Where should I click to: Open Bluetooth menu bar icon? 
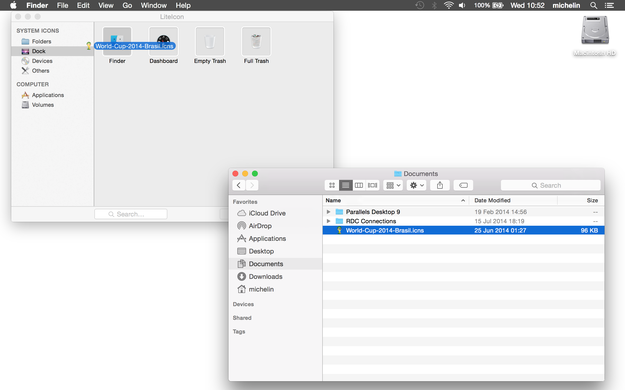point(434,5)
